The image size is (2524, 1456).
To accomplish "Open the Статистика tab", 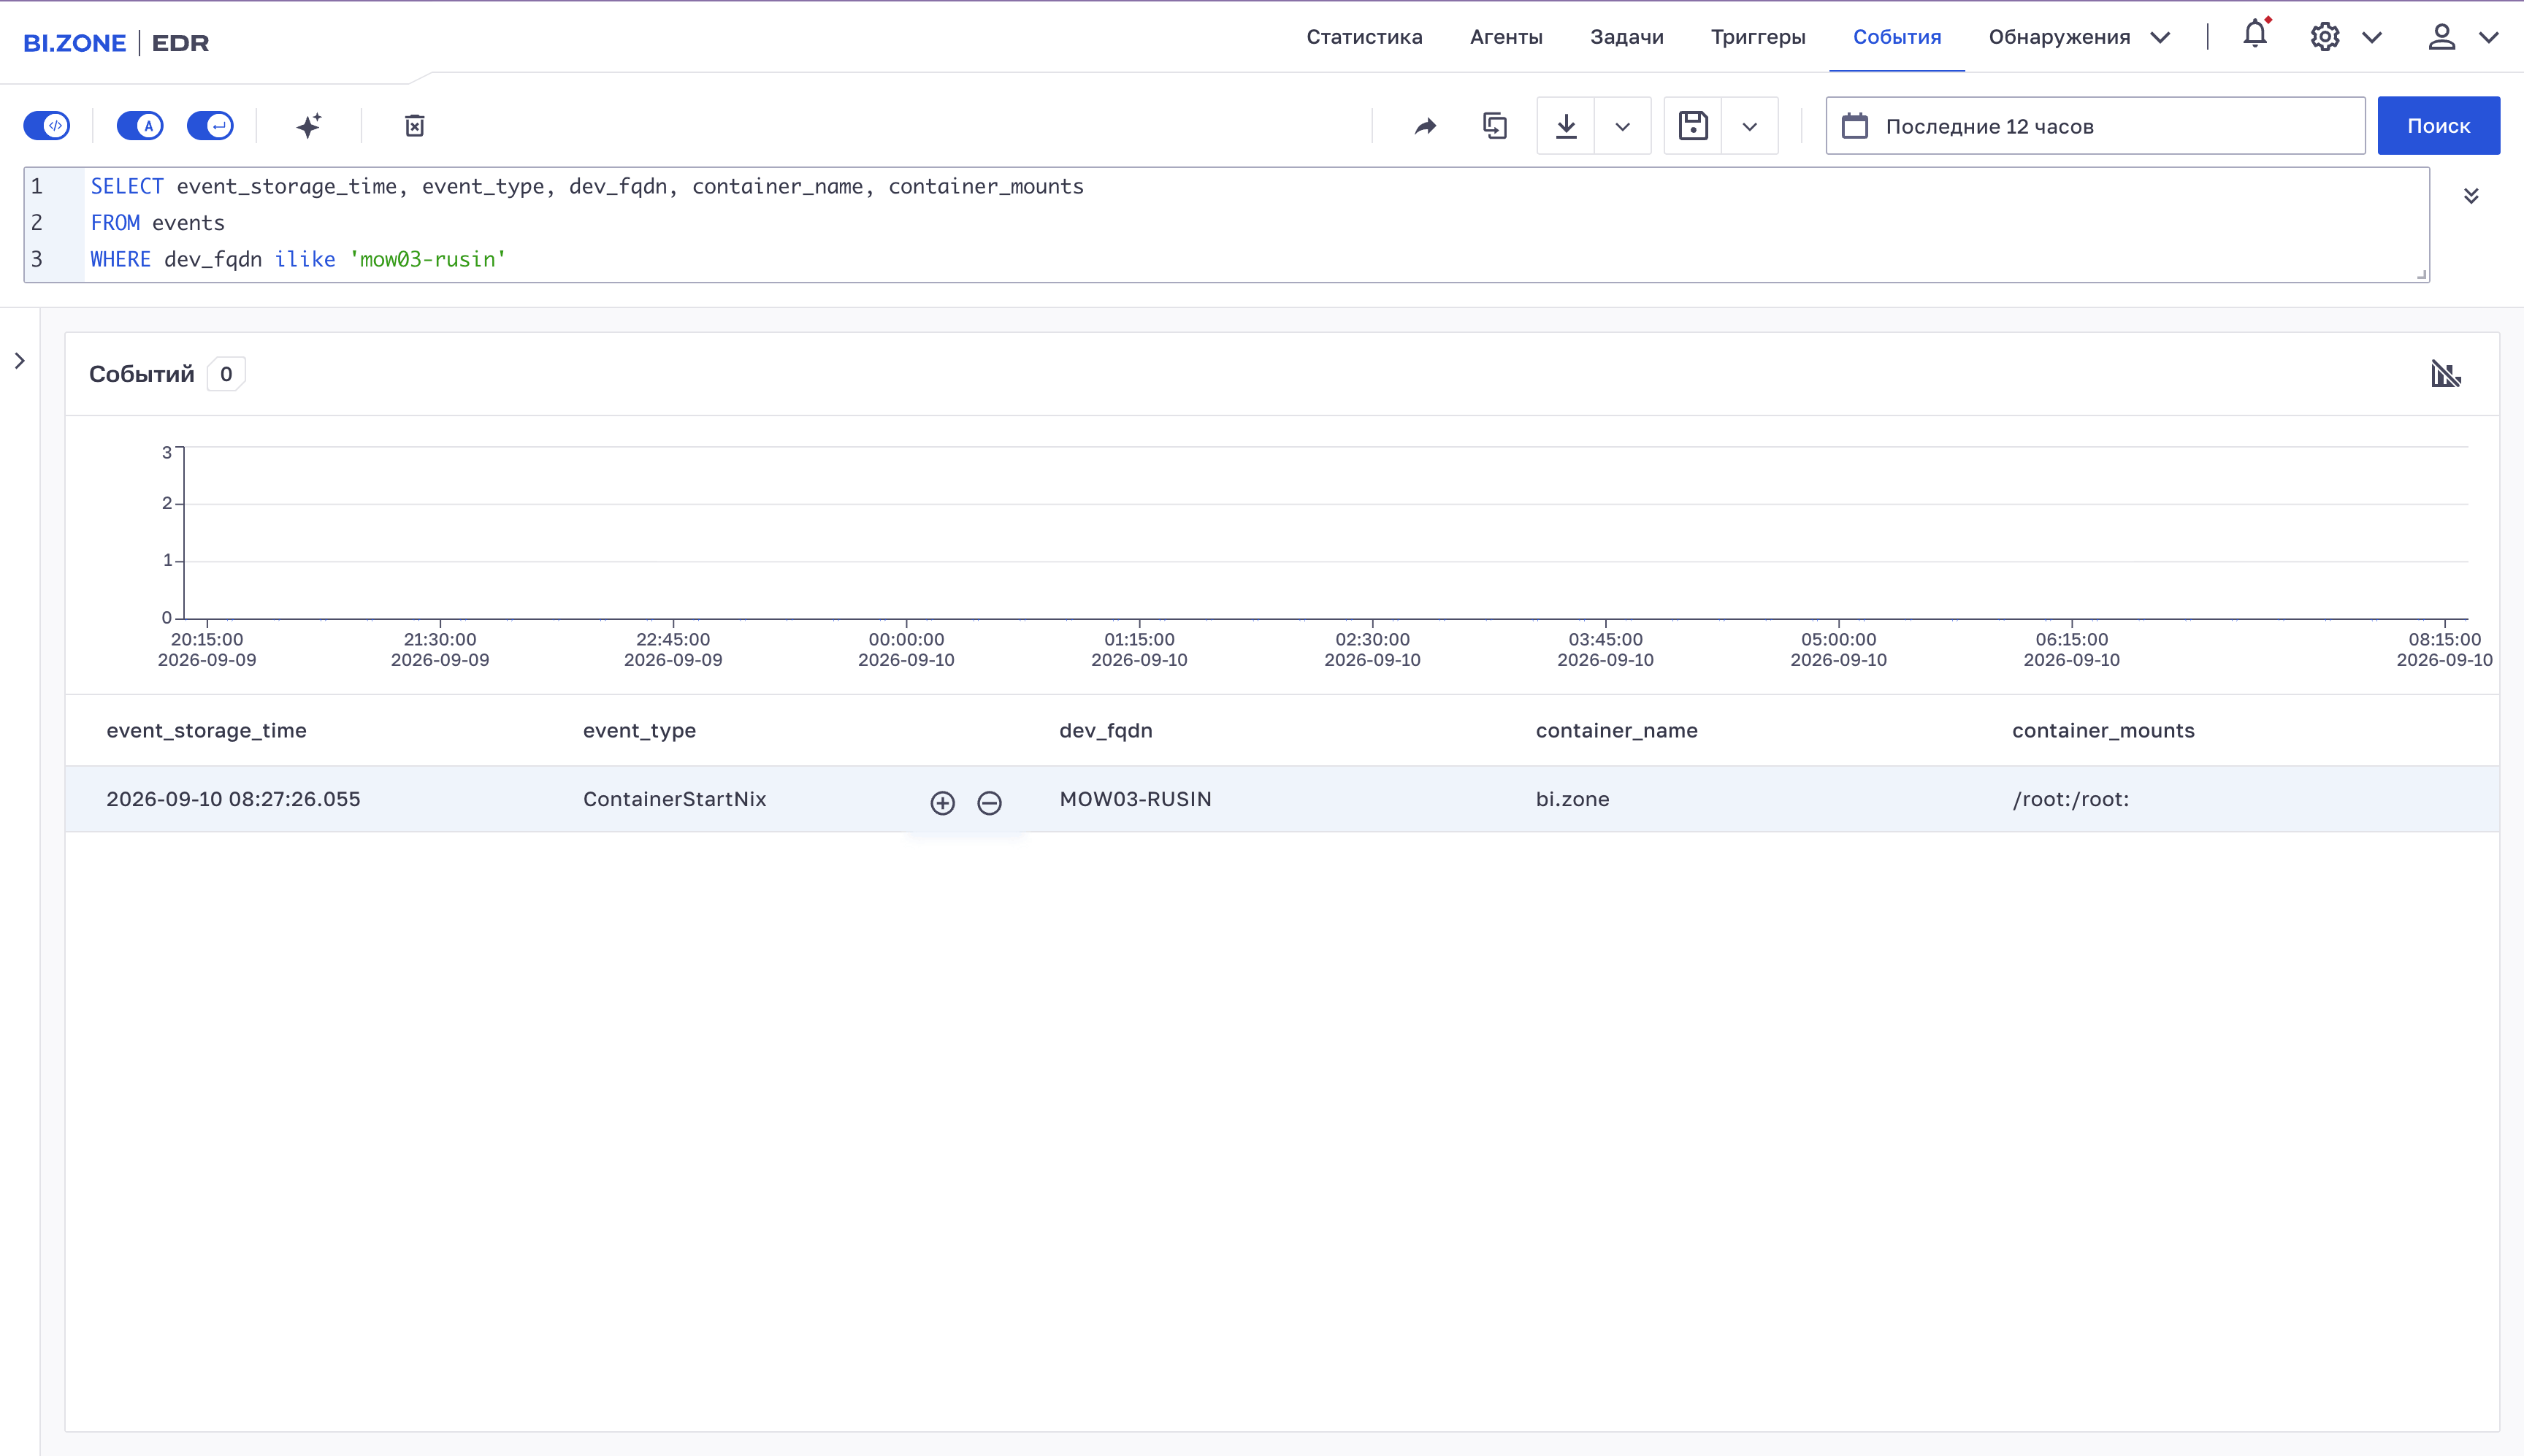I will [x=1364, y=37].
